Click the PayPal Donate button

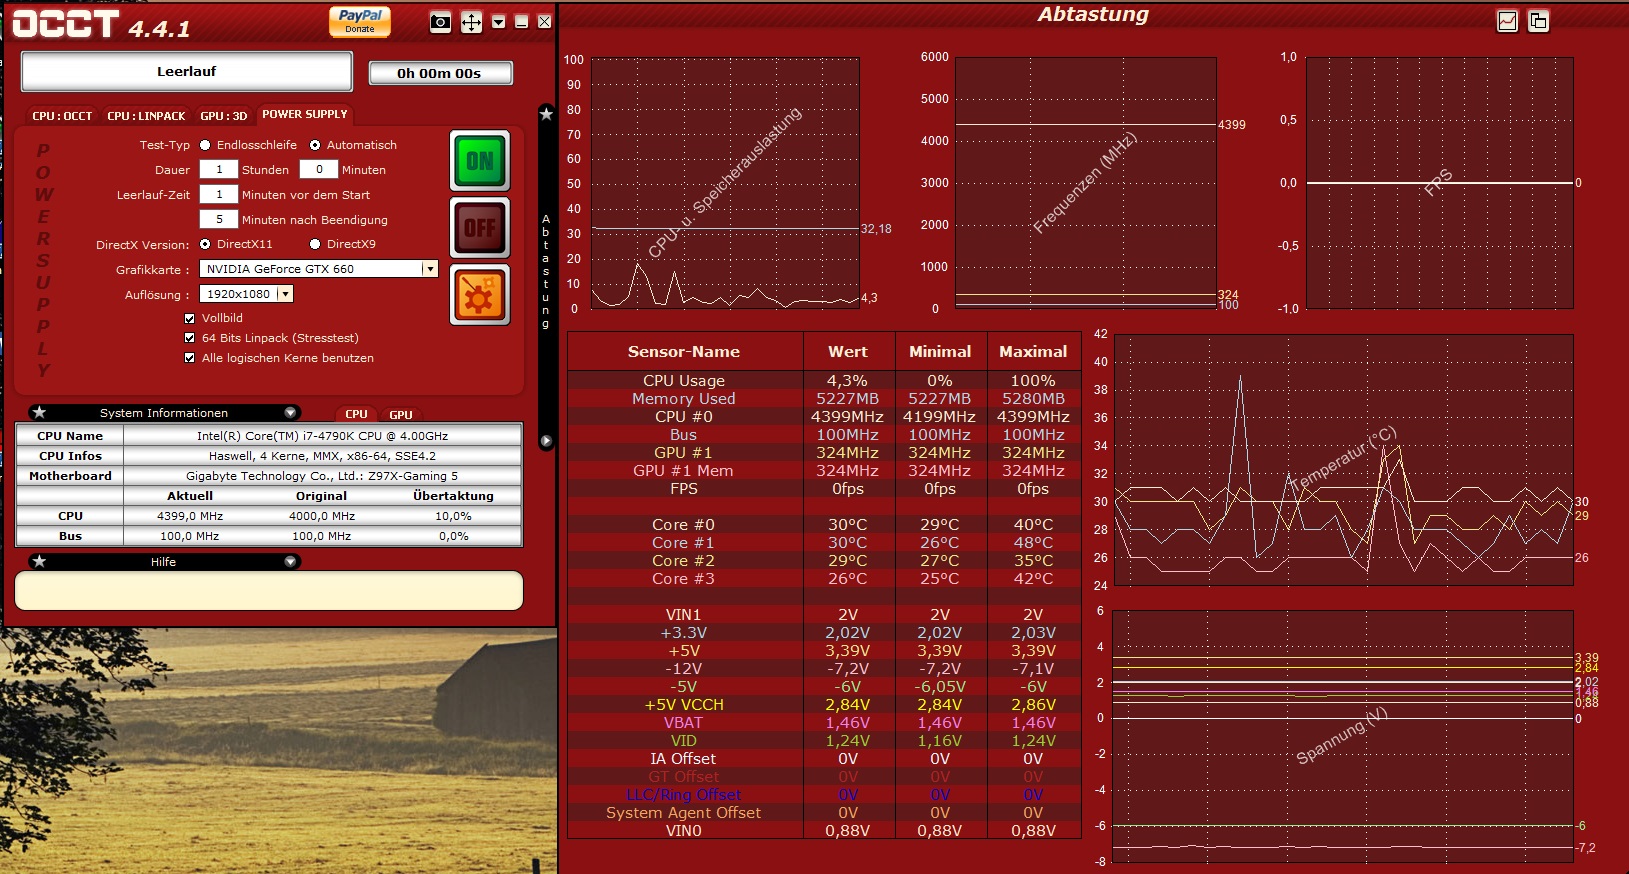pyautogui.click(x=360, y=21)
